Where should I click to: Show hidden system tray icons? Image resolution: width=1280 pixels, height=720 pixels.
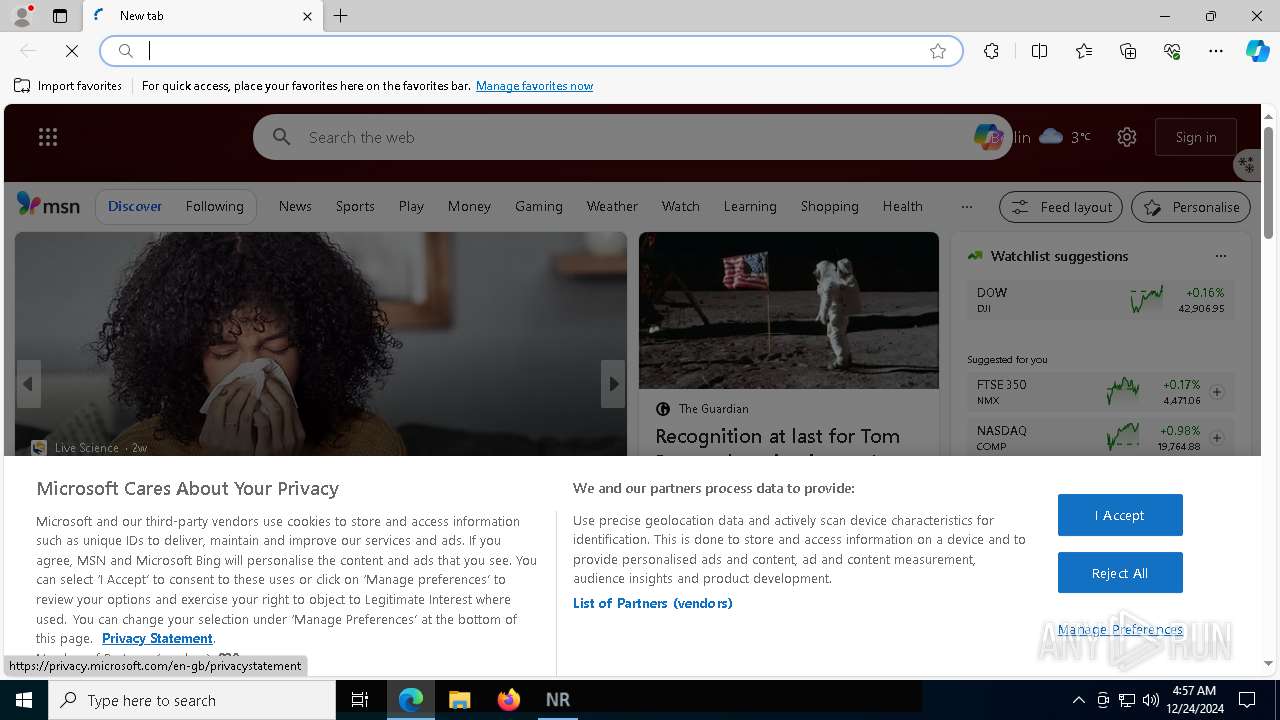coord(1079,700)
